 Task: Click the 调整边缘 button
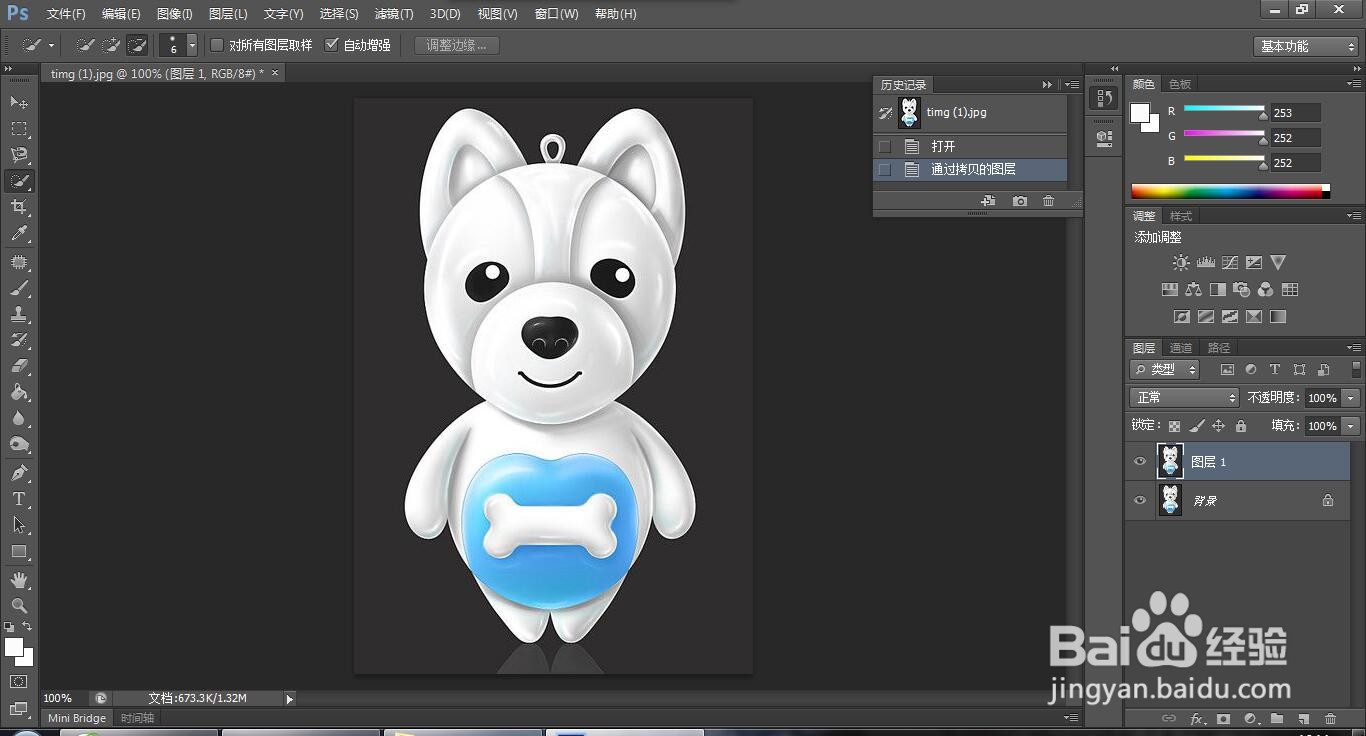[455, 45]
